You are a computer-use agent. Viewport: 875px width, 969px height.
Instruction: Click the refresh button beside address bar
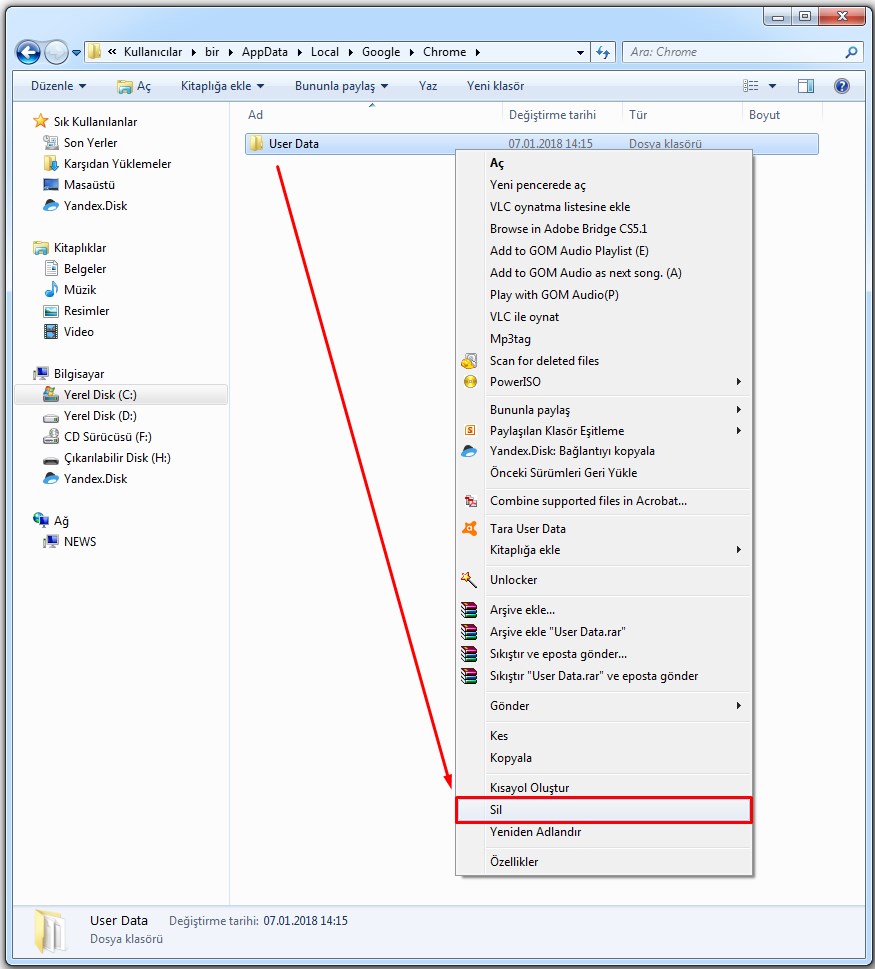603,52
